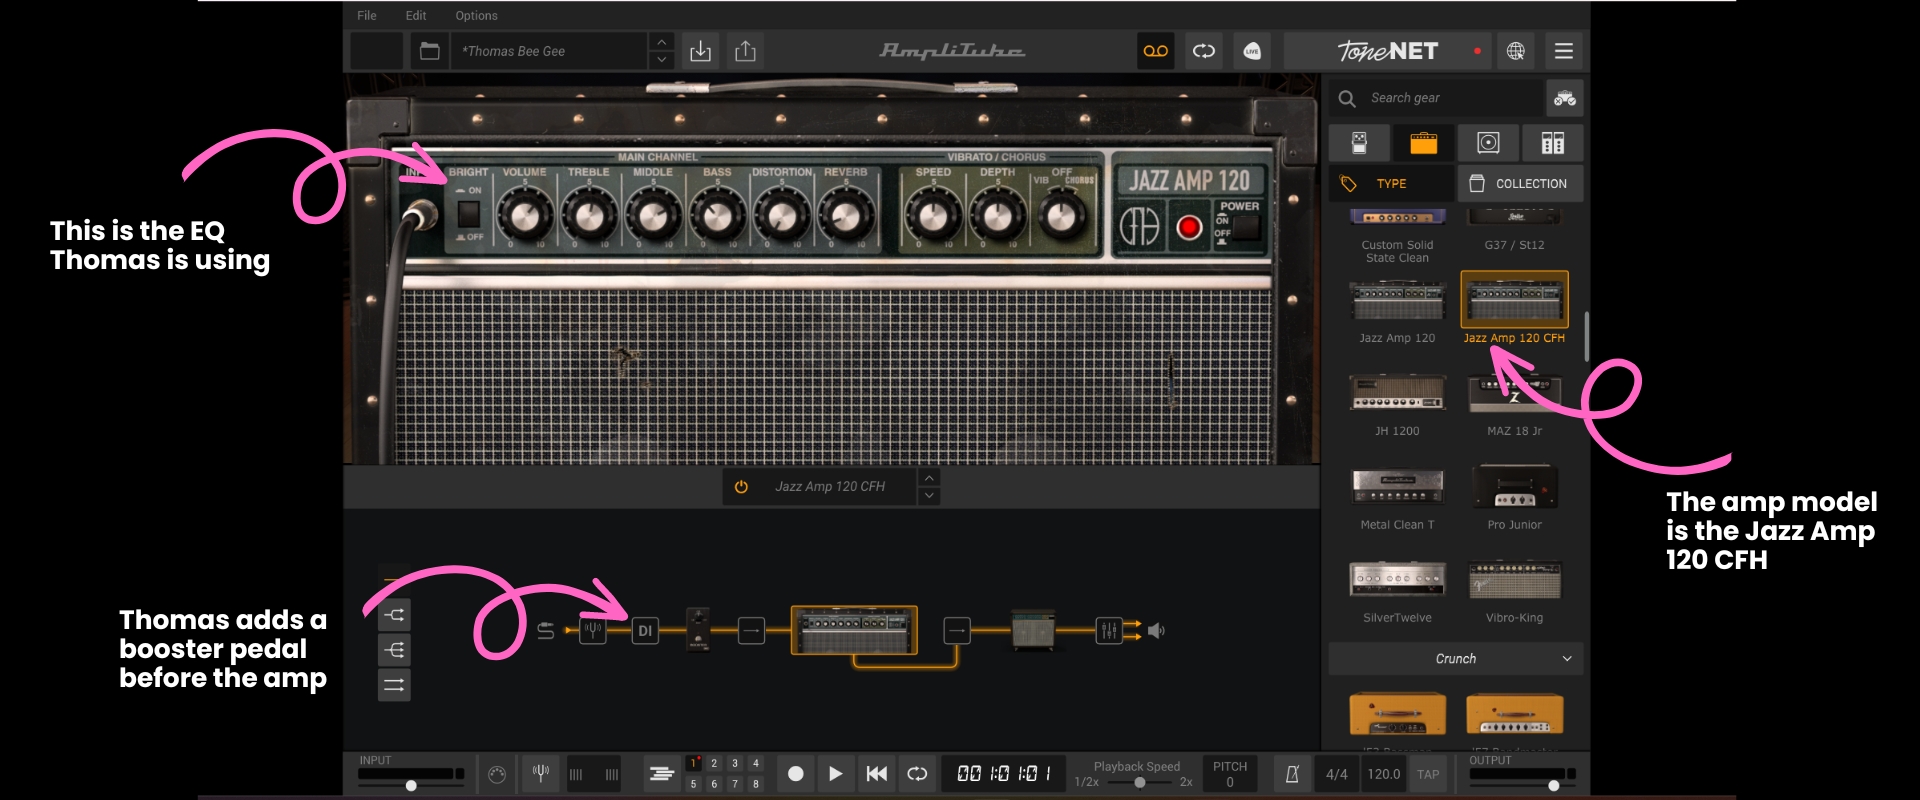Click the record button in transport

[x=796, y=773]
